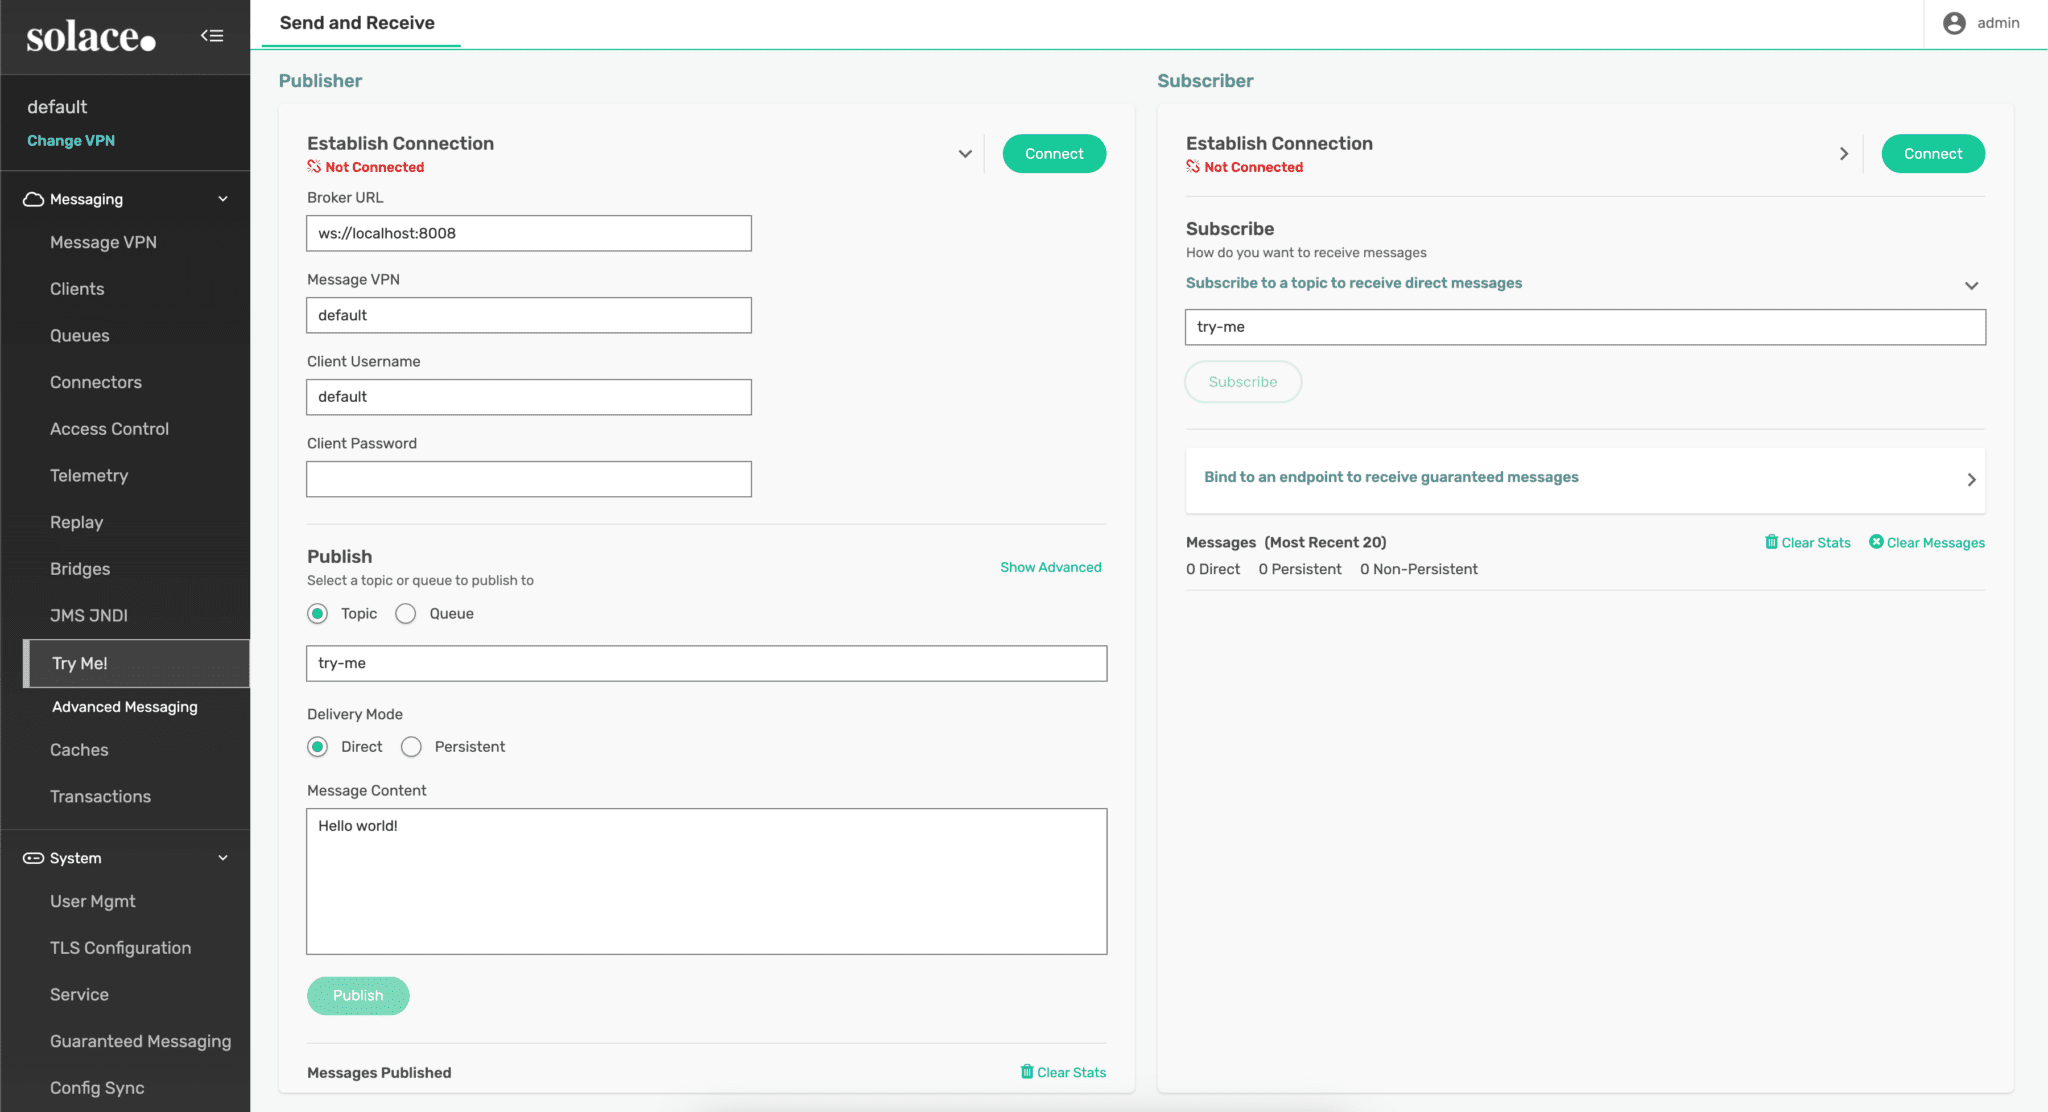Open the admin user avatar menu
Viewport: 2048px width, 1112px height.
pyautogui.click(x=1954, y=22)
